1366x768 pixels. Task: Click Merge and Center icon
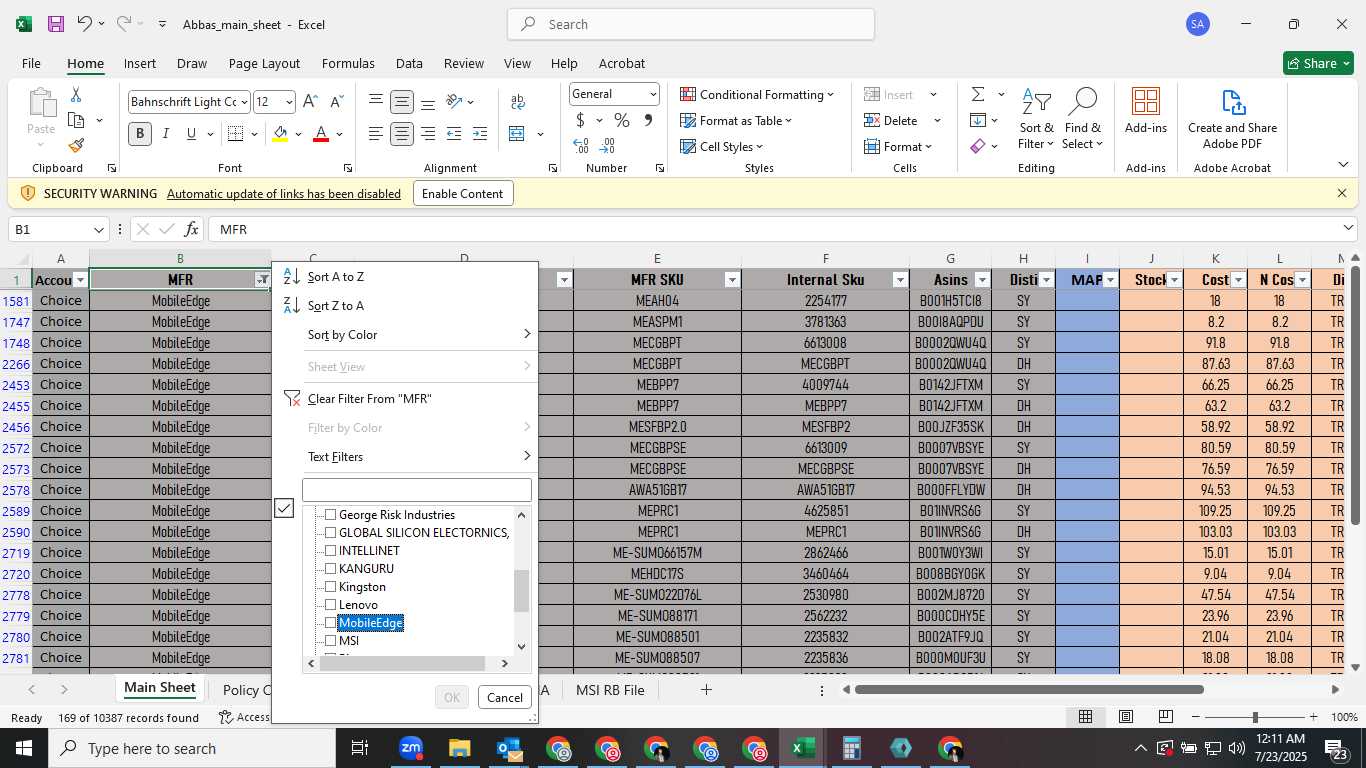pyautogui.click(x=517, y=134)
